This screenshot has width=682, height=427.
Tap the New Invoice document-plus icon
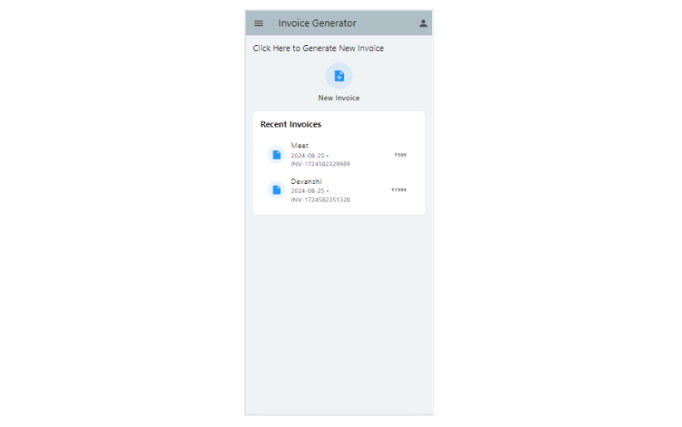point(339,76)
